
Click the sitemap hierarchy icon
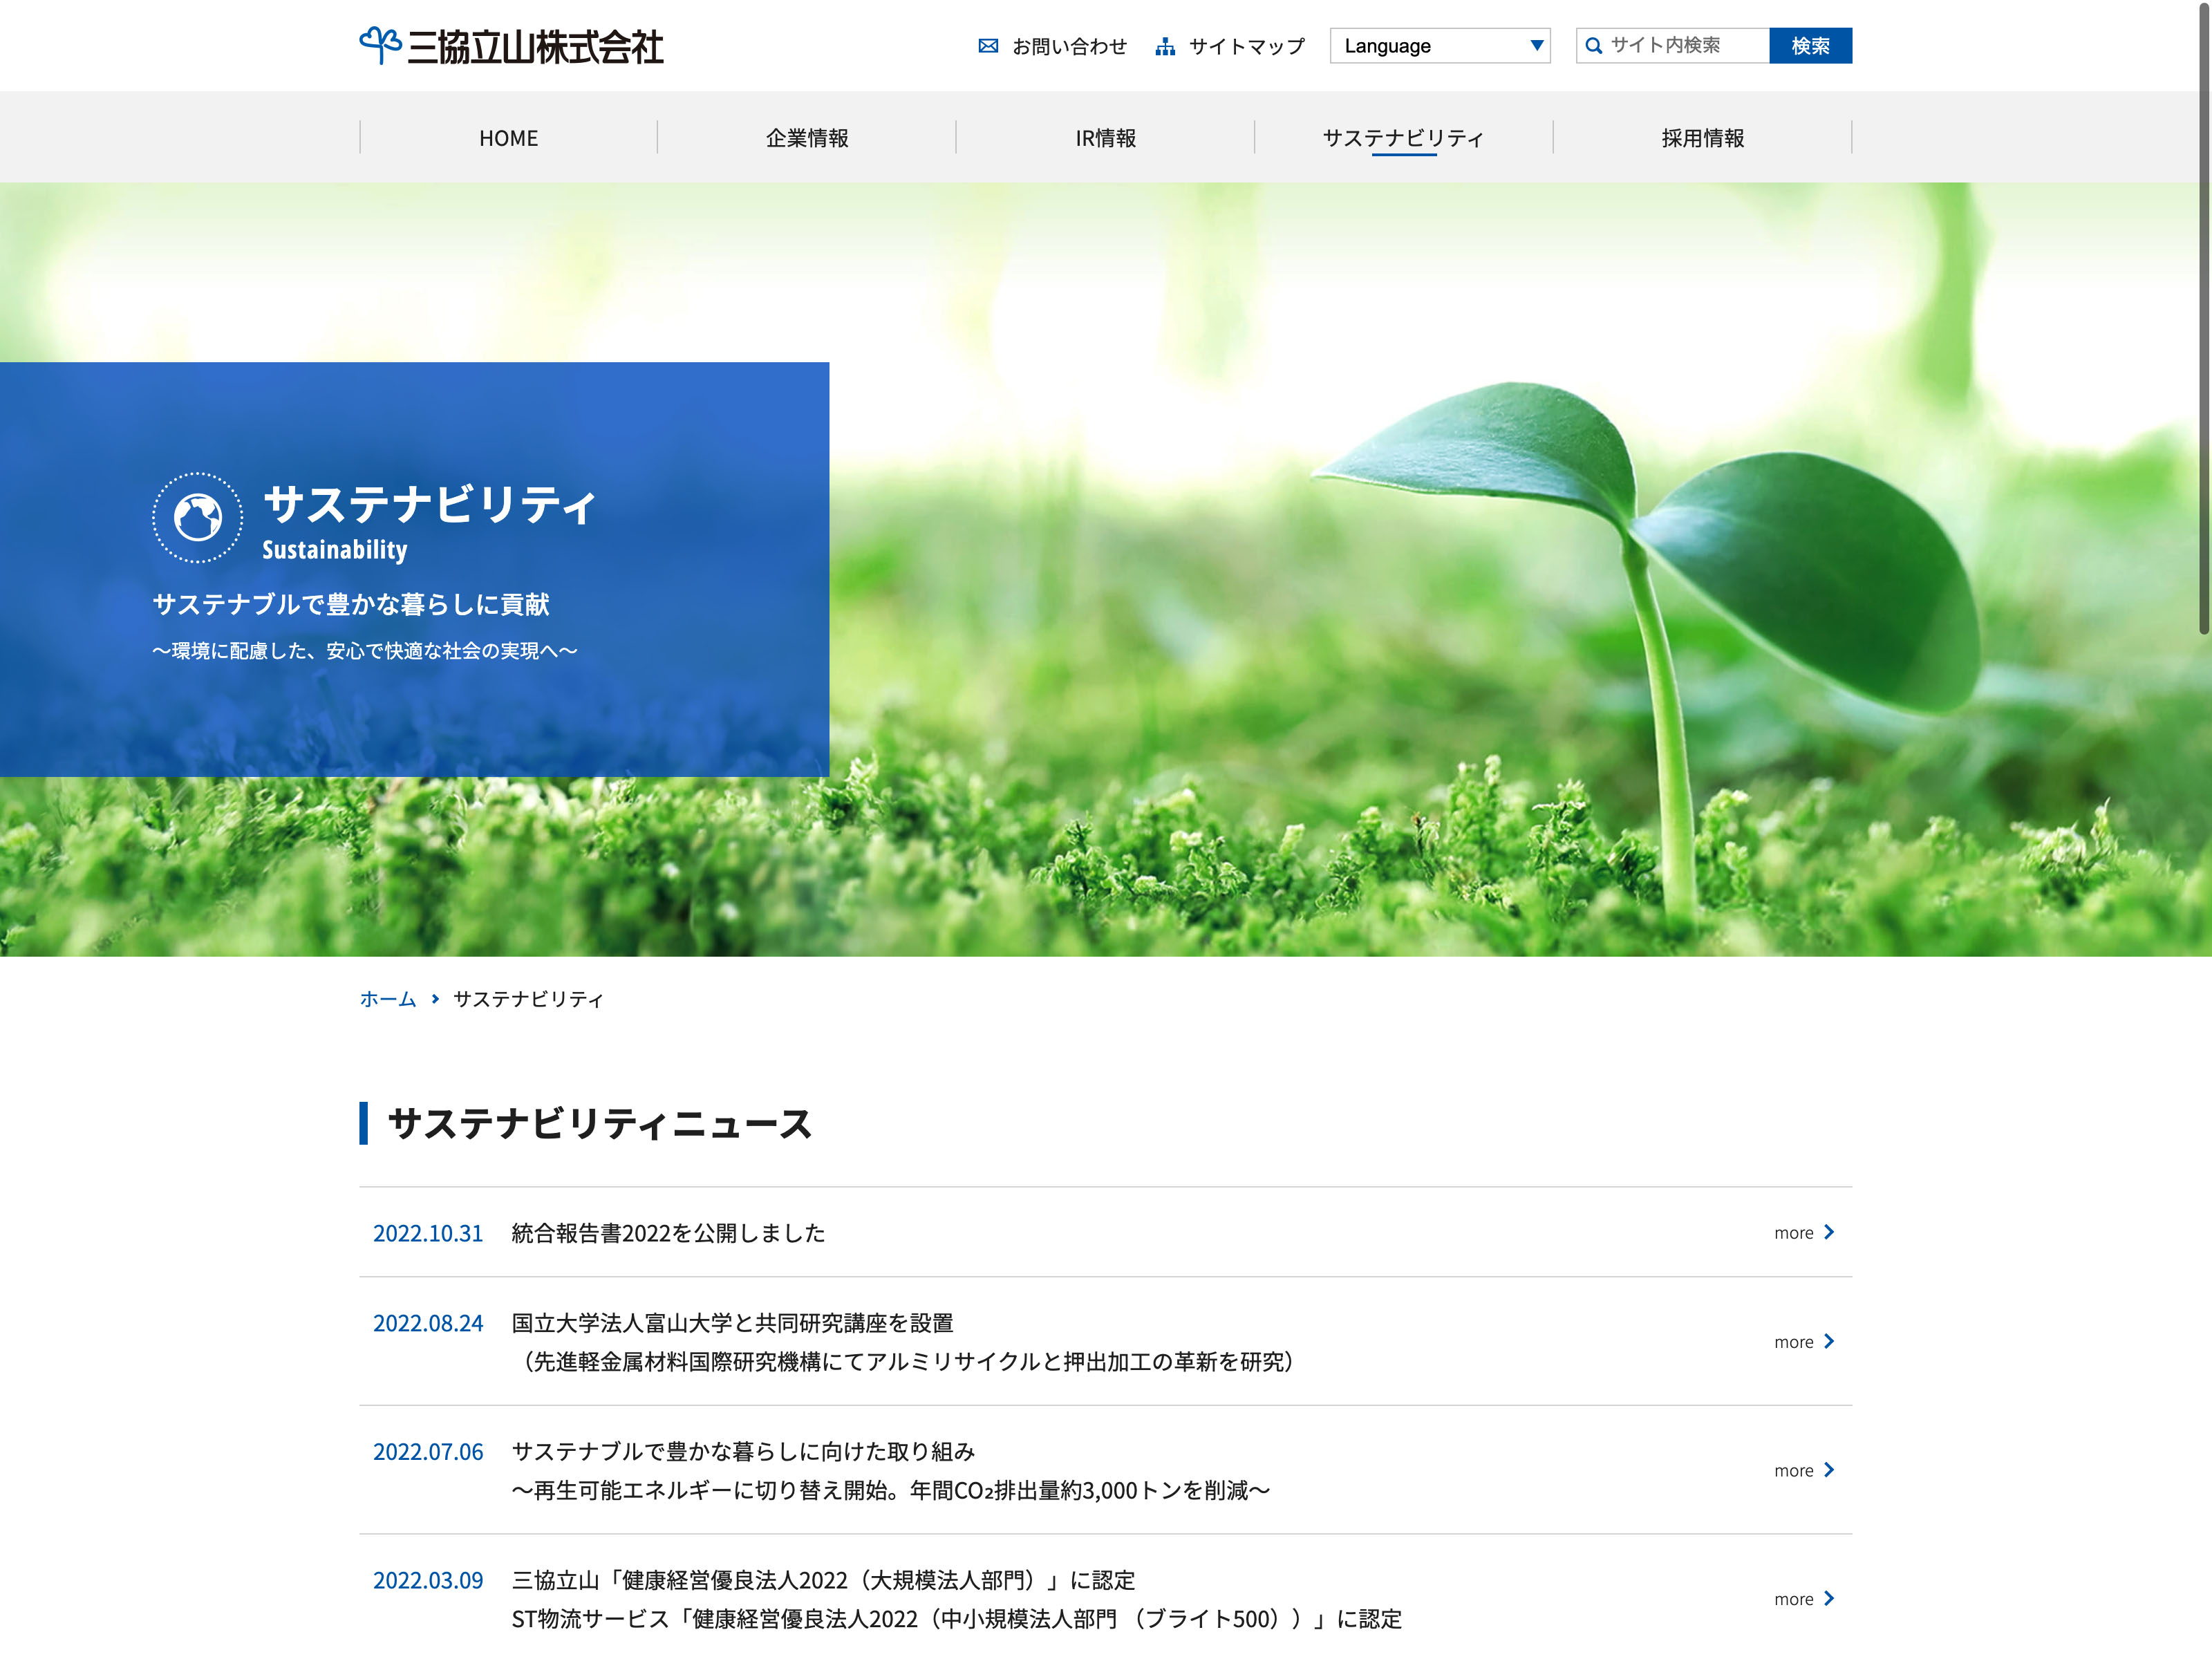click(x=1165, y=47)
